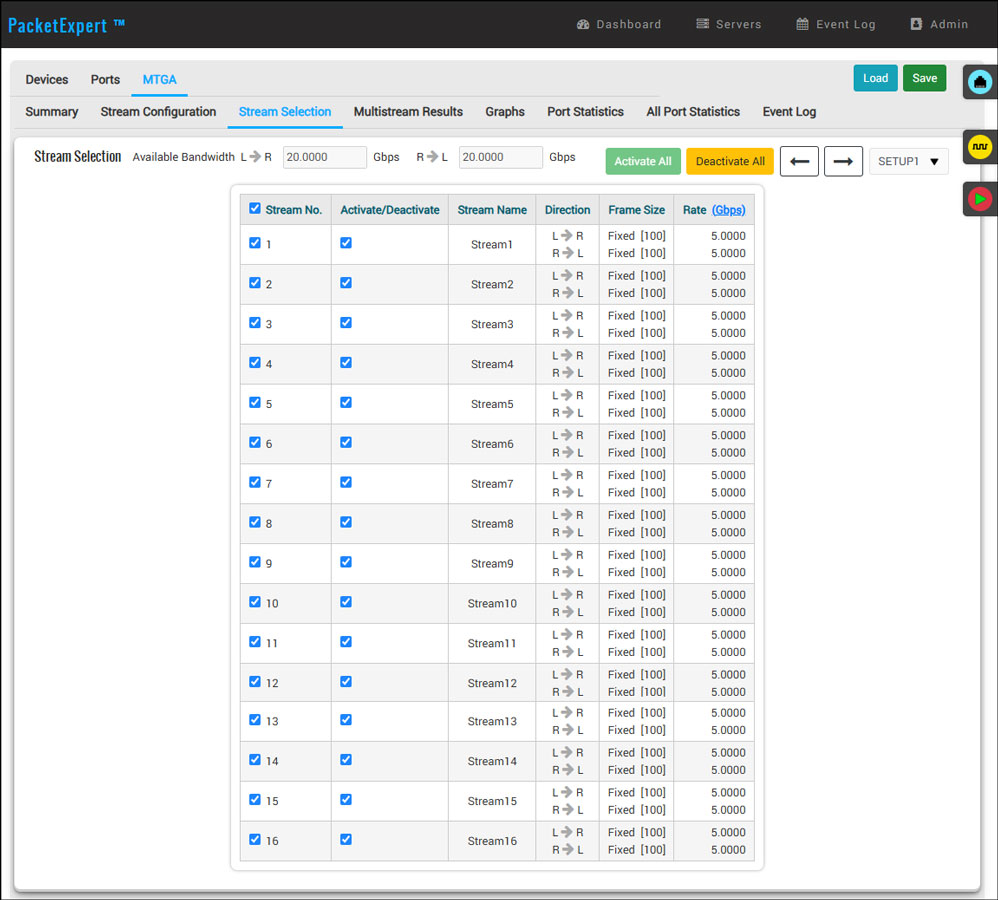Open the Multistream Results sub-tab
Viewport: 998px width, 900px height.
point(408,111)
